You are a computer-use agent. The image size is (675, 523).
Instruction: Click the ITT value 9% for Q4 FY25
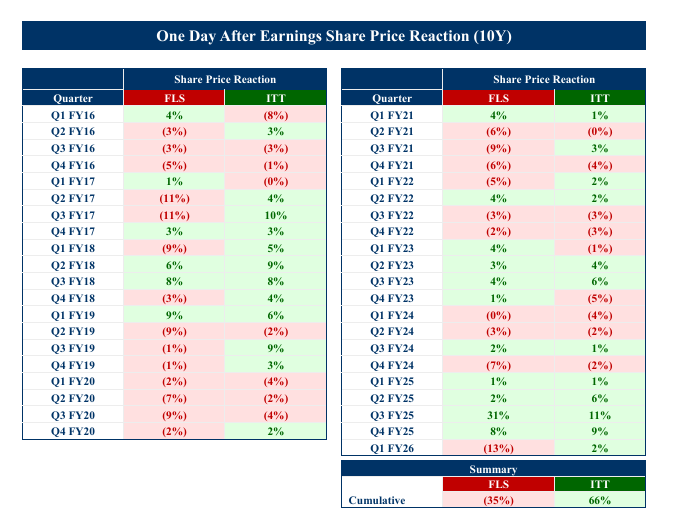point(600,431)
